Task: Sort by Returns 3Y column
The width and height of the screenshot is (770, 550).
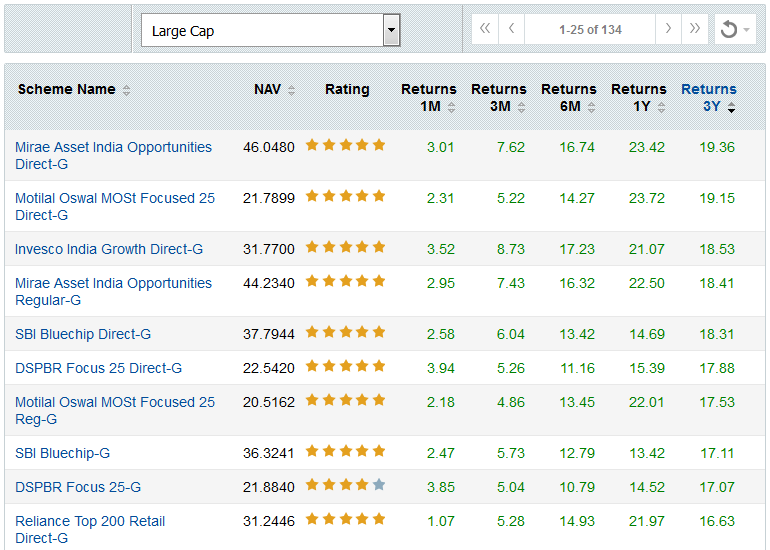Action: point(709,98)
